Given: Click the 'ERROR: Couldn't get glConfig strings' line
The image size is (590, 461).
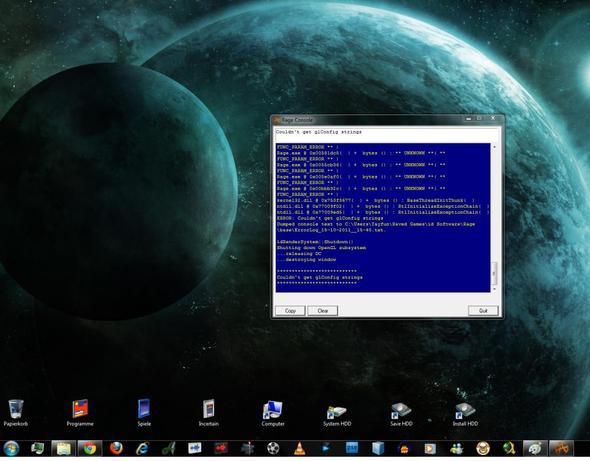Looking at the screenshot, I should click(330, 218).
